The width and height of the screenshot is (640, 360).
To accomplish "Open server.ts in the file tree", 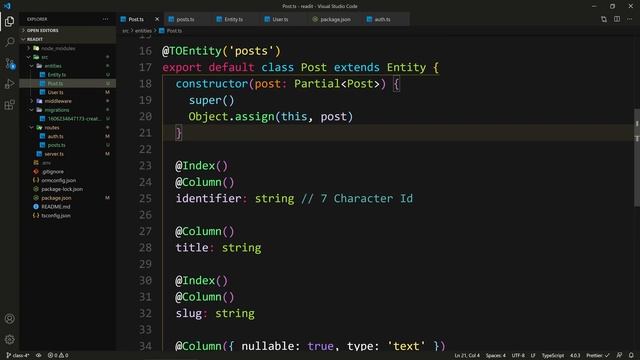I will 54,154.
